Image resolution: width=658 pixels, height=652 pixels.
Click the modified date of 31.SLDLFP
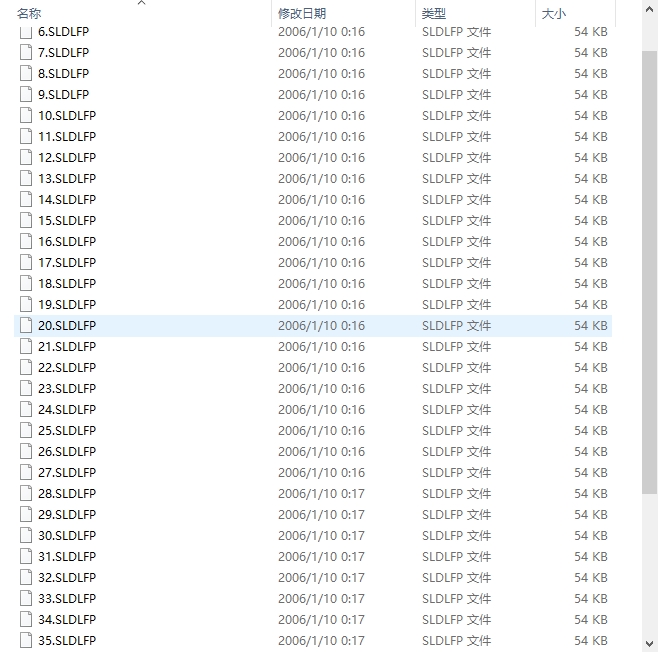coord(321,556)
